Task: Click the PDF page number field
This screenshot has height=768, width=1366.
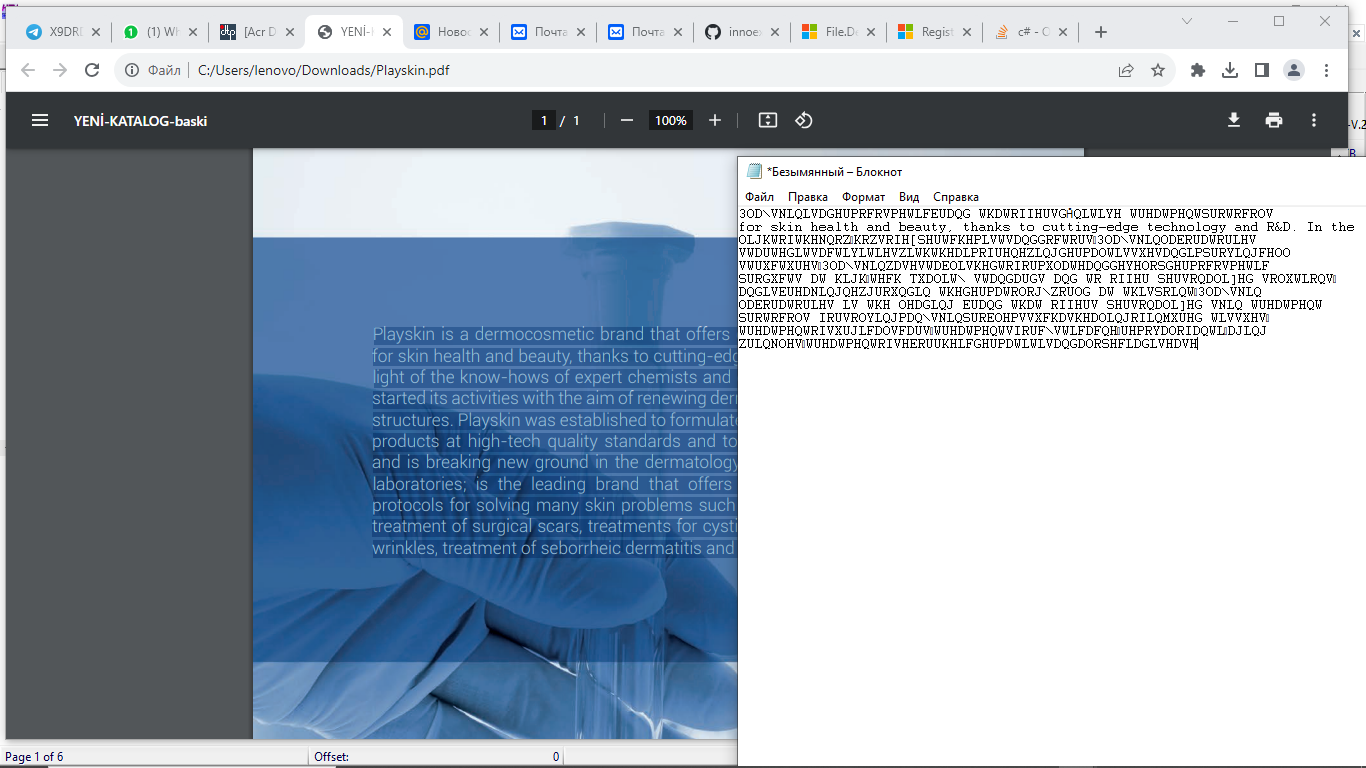Action: coord(544,120)
